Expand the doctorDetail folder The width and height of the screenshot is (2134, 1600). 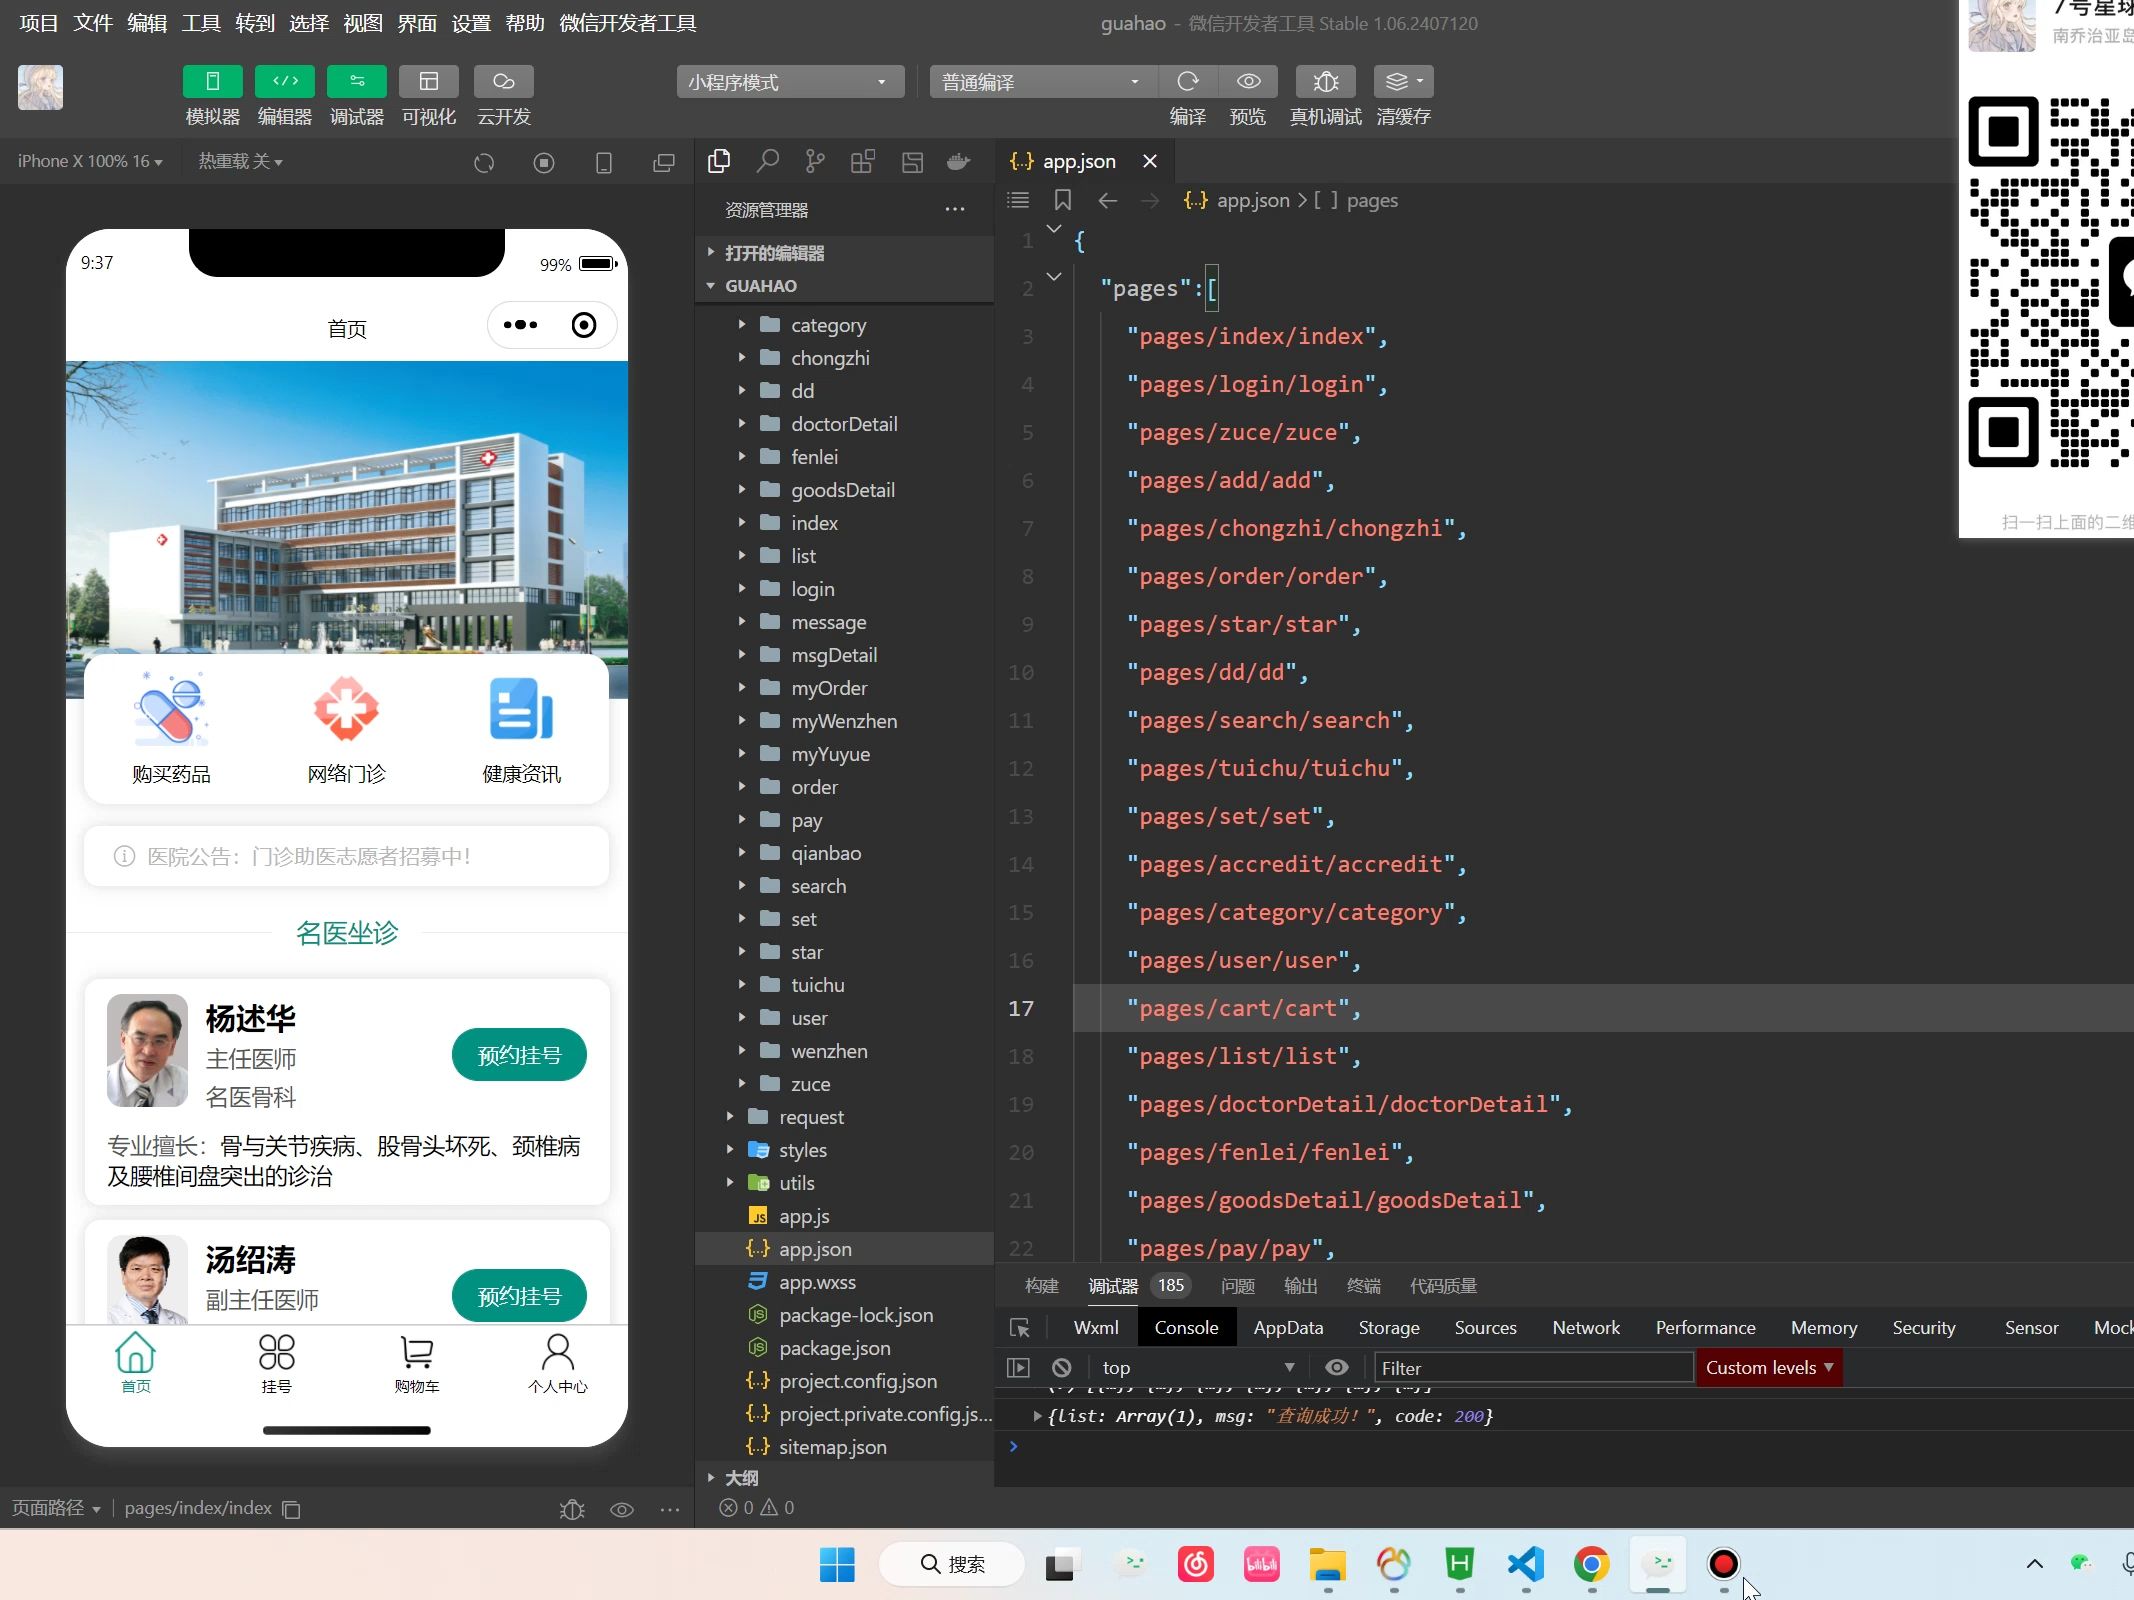(845, 424)
